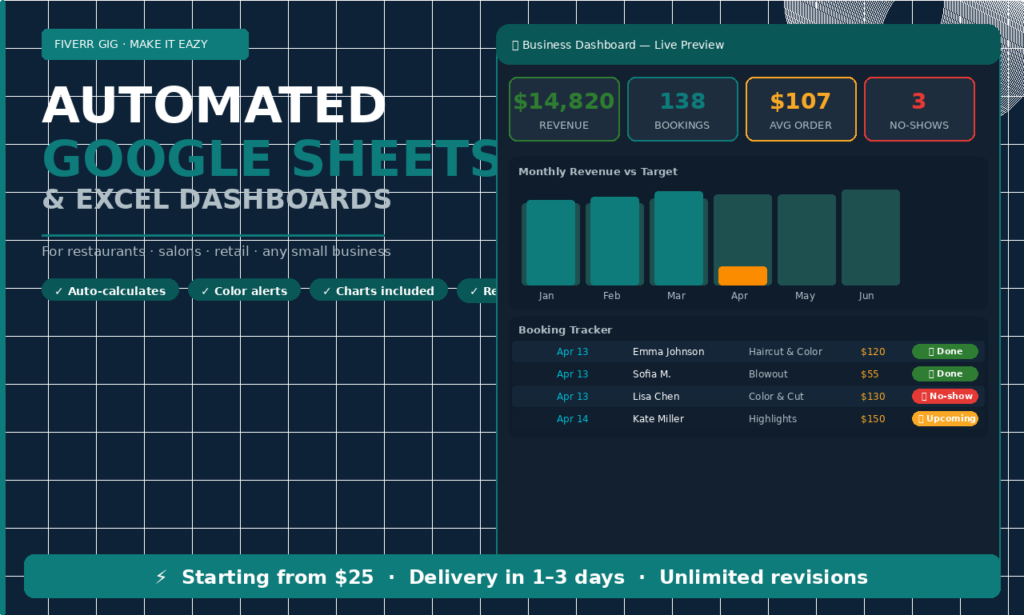This screenshot has width=1024, height=615.
Task: Click the Fiverr Gig Make It Eazy badge
Action: [x=145, y=44]
